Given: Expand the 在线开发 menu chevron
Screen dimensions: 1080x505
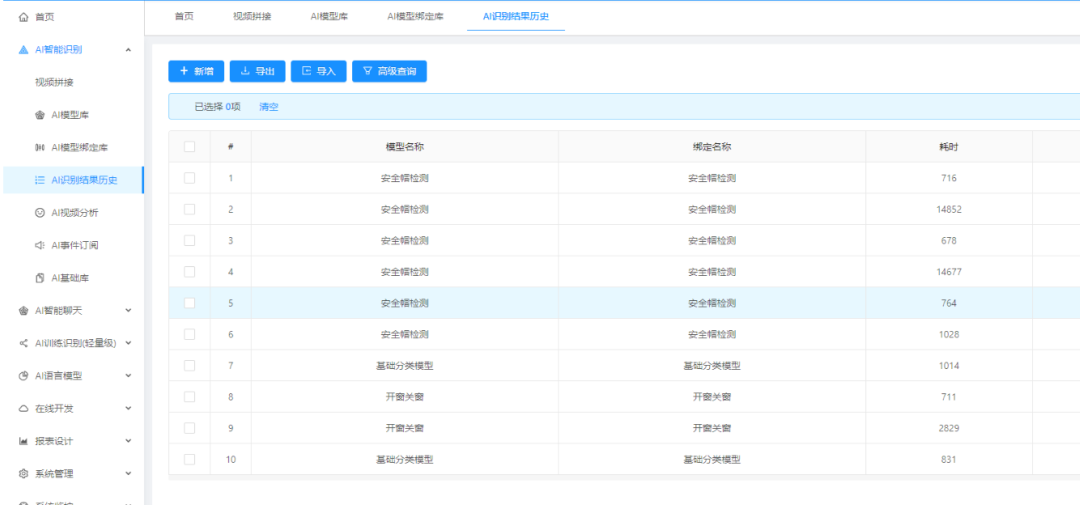Looking at the screenshot, I should point(128,409).
